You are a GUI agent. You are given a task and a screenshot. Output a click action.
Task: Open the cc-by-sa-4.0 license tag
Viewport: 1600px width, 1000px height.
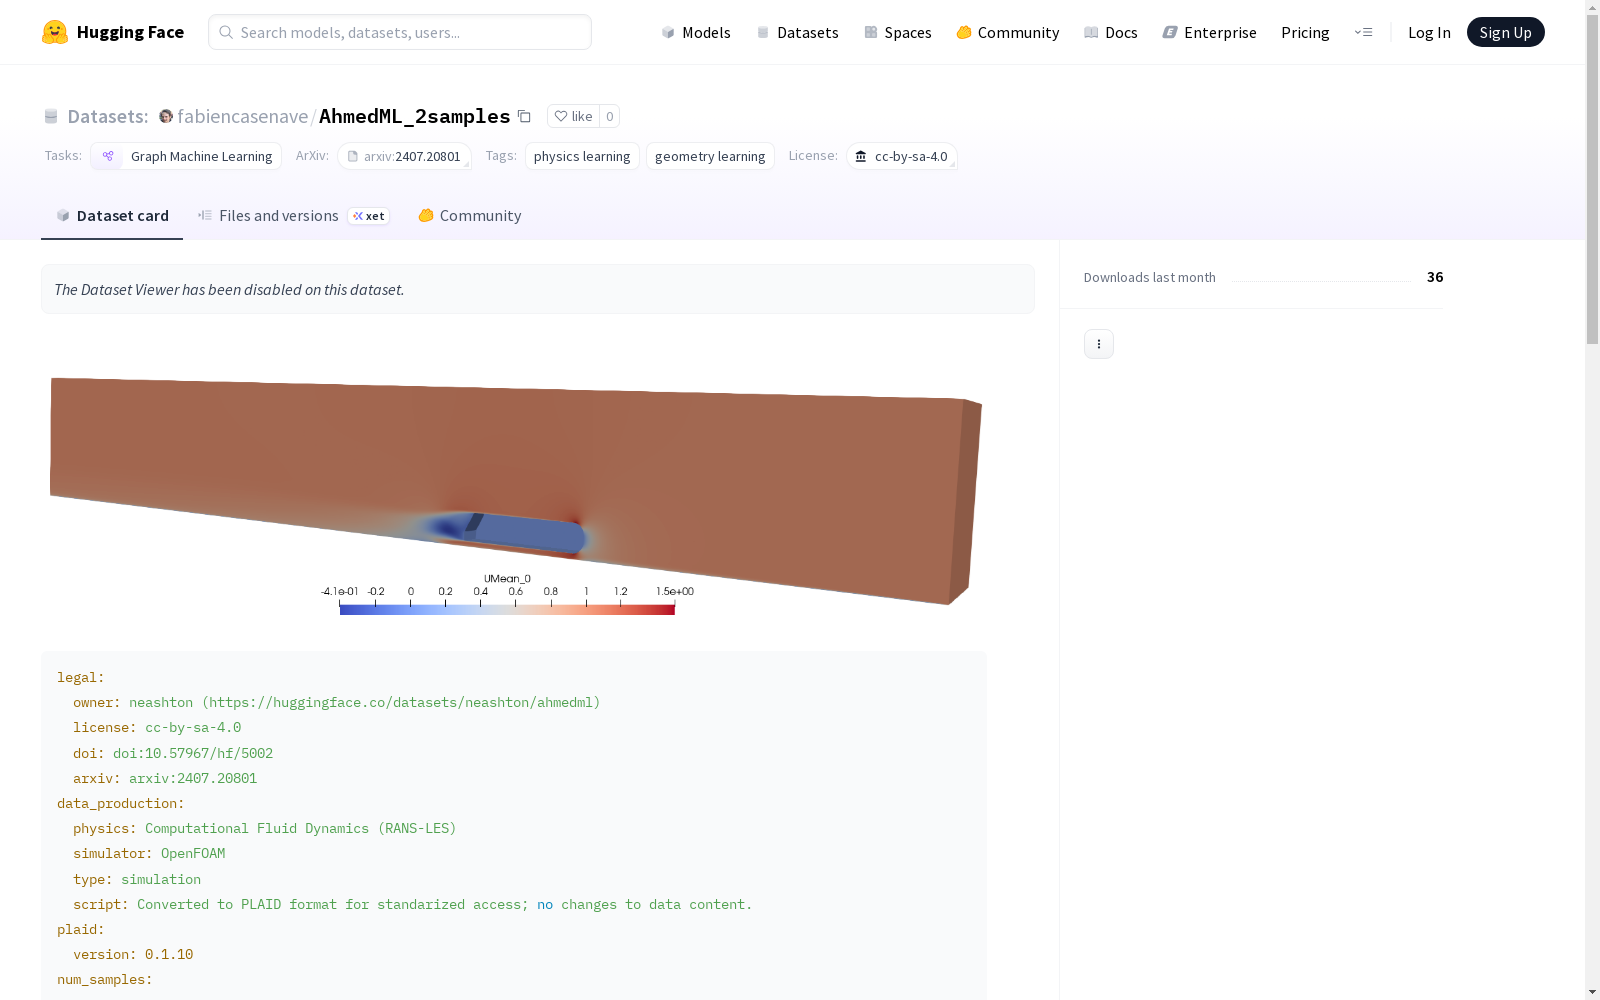click(x=902, y=156)
